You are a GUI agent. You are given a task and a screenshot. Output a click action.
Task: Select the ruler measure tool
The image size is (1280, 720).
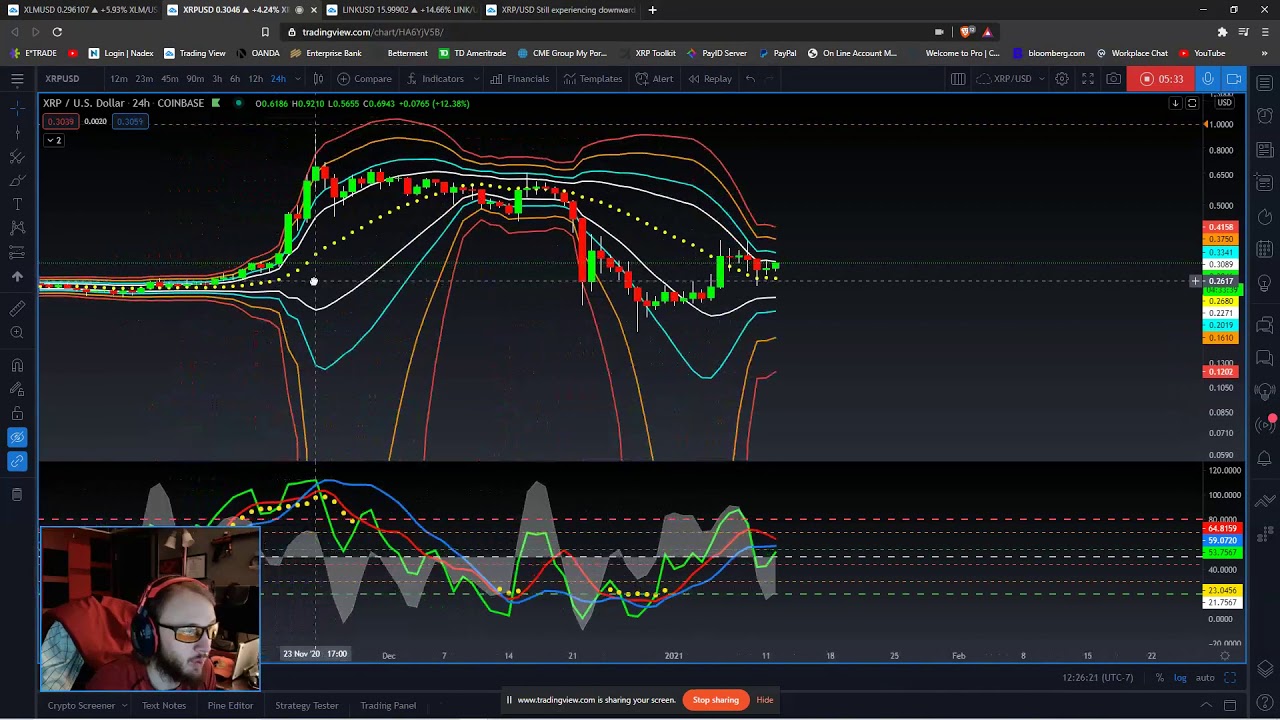[17, 309]
